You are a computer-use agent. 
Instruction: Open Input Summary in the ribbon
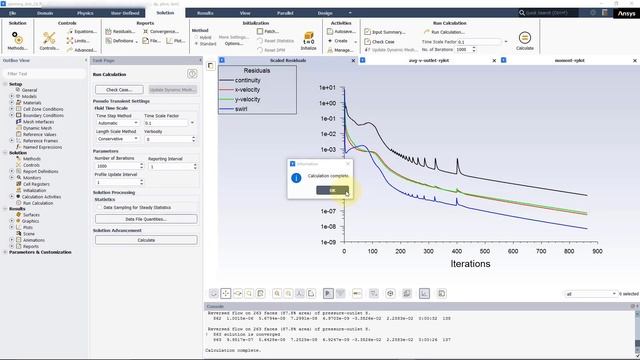coord(384,32)
